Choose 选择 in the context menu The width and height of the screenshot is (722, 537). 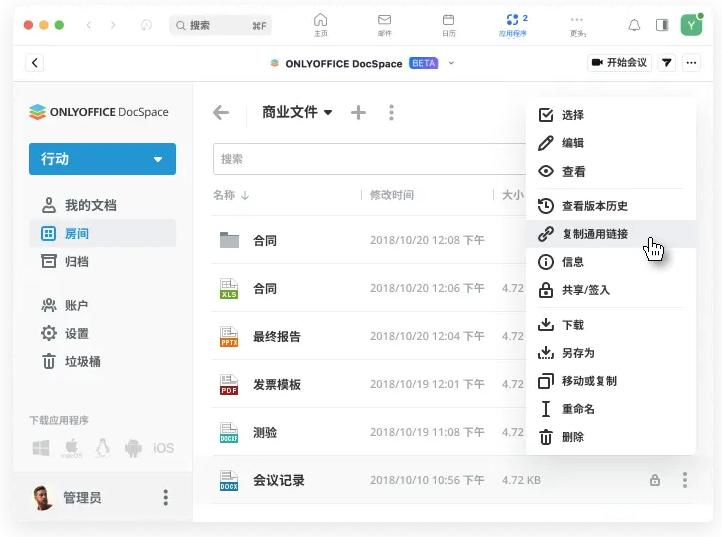click(x=611, y=115)
